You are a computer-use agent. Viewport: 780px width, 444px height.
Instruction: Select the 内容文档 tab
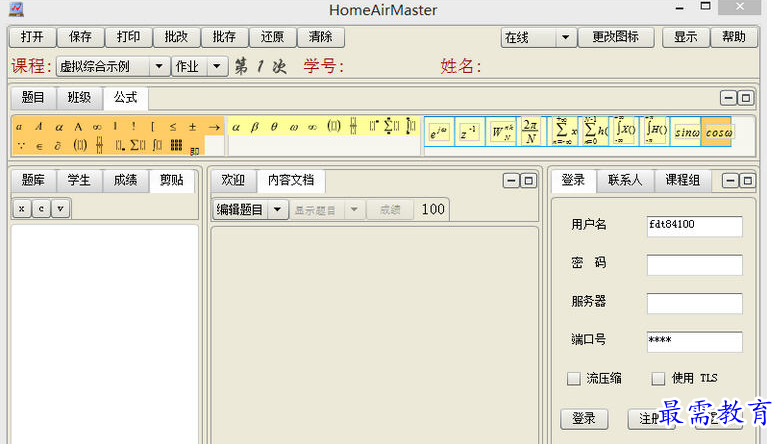pyautogui.click(x=291, y=180)
